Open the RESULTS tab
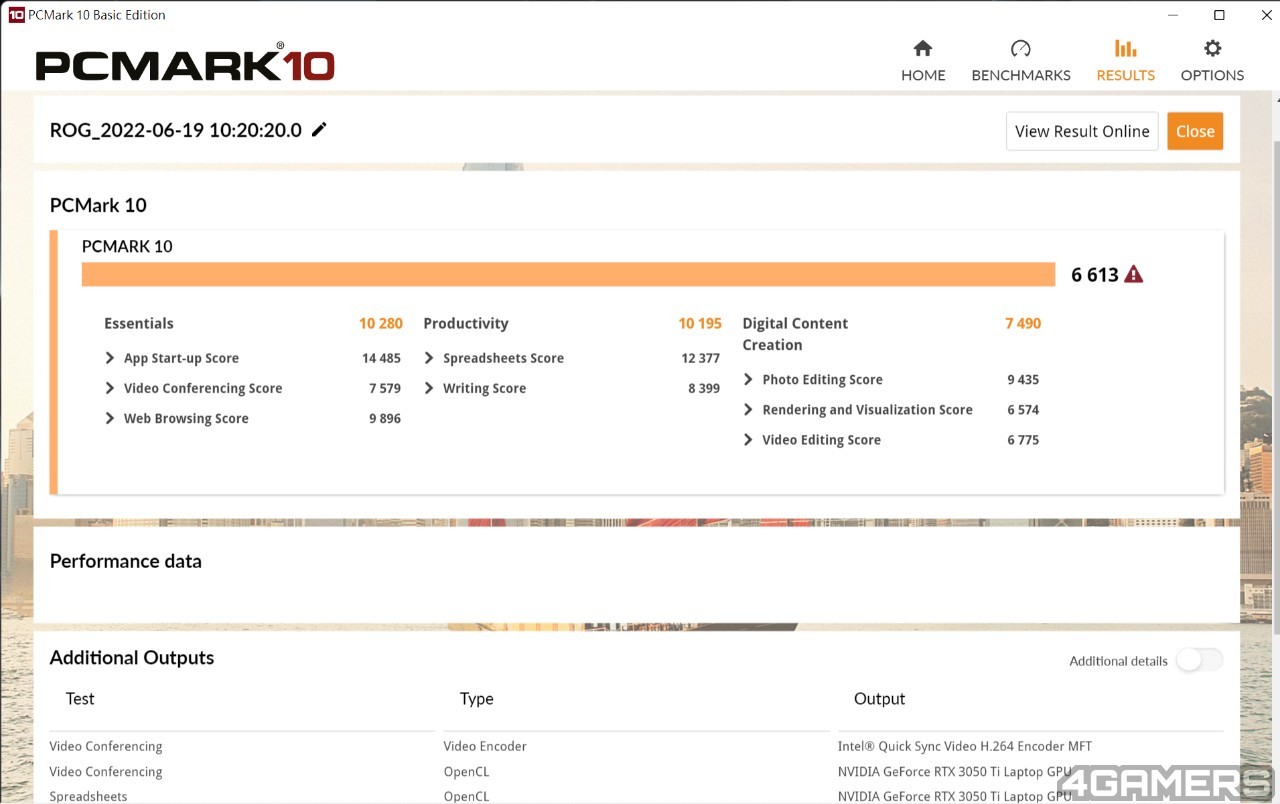This screenshot has height=804, width=1280. pos(1125,61)
